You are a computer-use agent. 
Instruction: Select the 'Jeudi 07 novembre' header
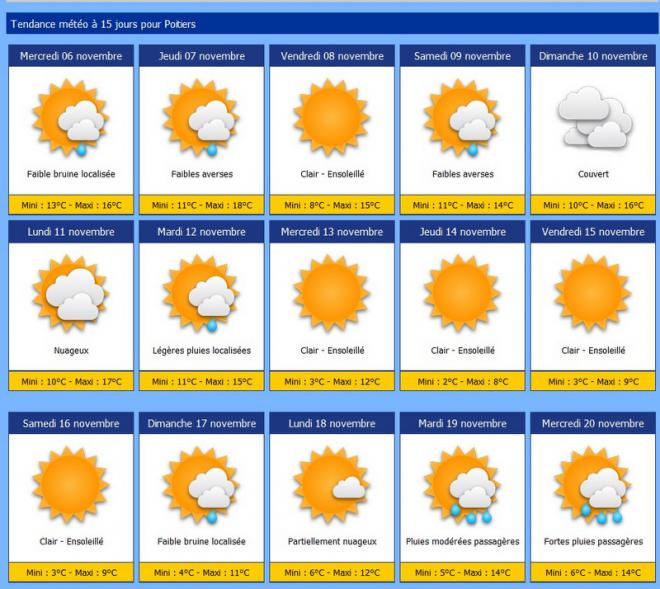[202, 56]
